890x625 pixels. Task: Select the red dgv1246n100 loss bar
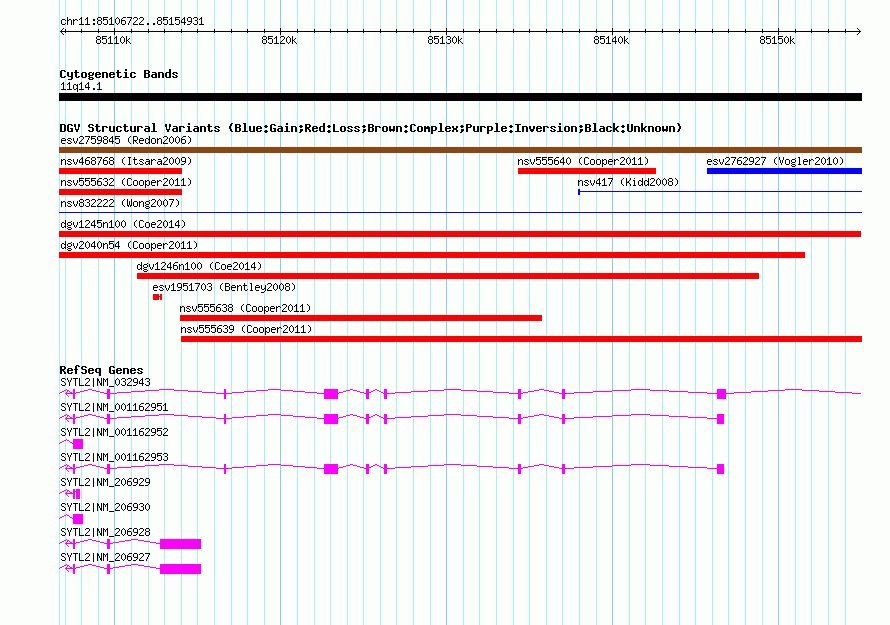448,276
